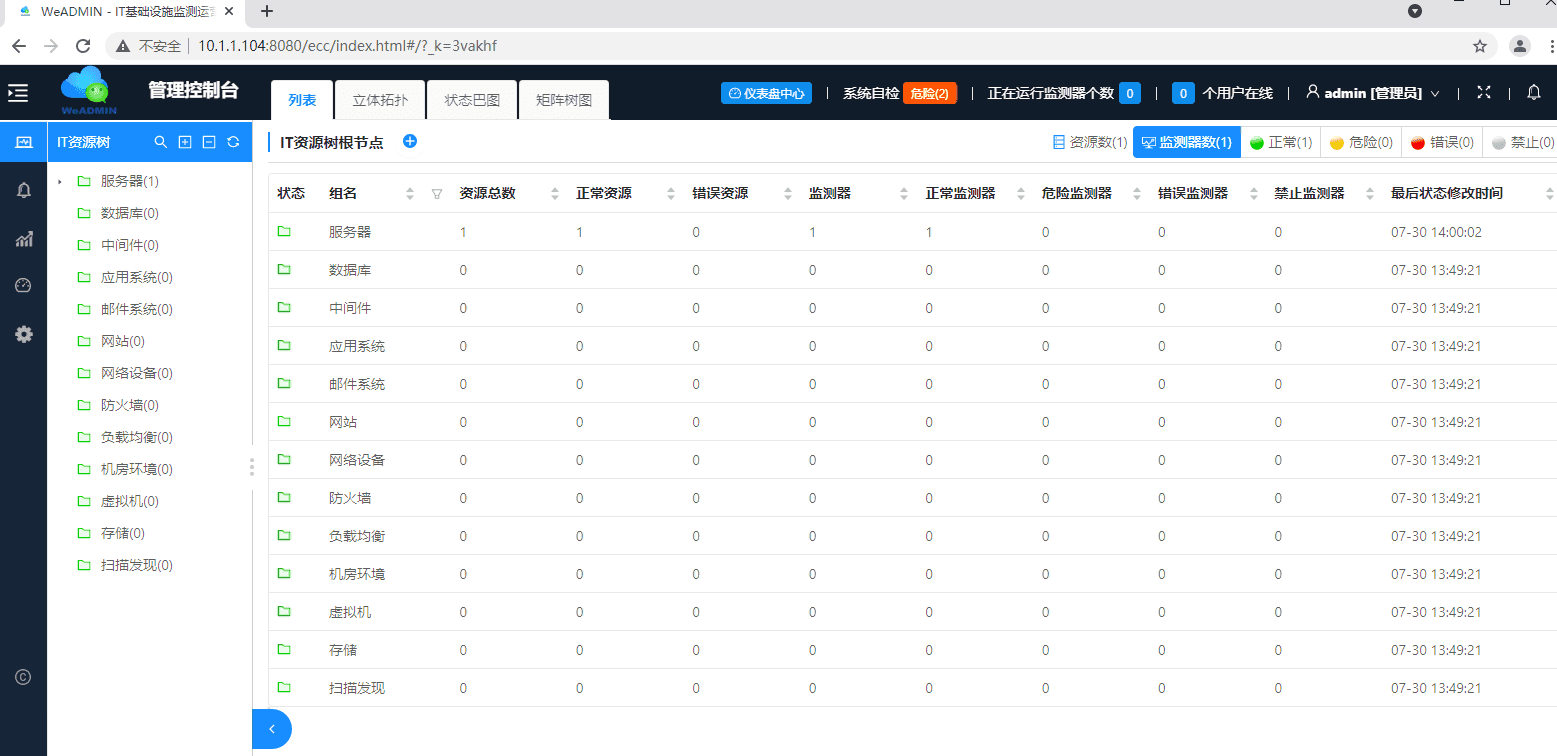Image resolution: width=1557 pixels, height=756 pixels.
Task: Search the IT资源树 with the magnifier icon
Action: point(160,142)
